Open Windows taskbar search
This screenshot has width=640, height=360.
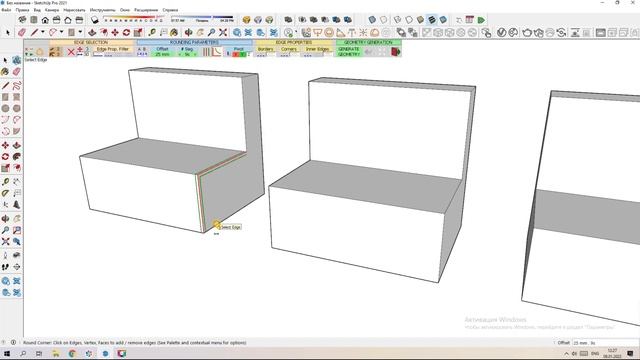coord(23,353)
